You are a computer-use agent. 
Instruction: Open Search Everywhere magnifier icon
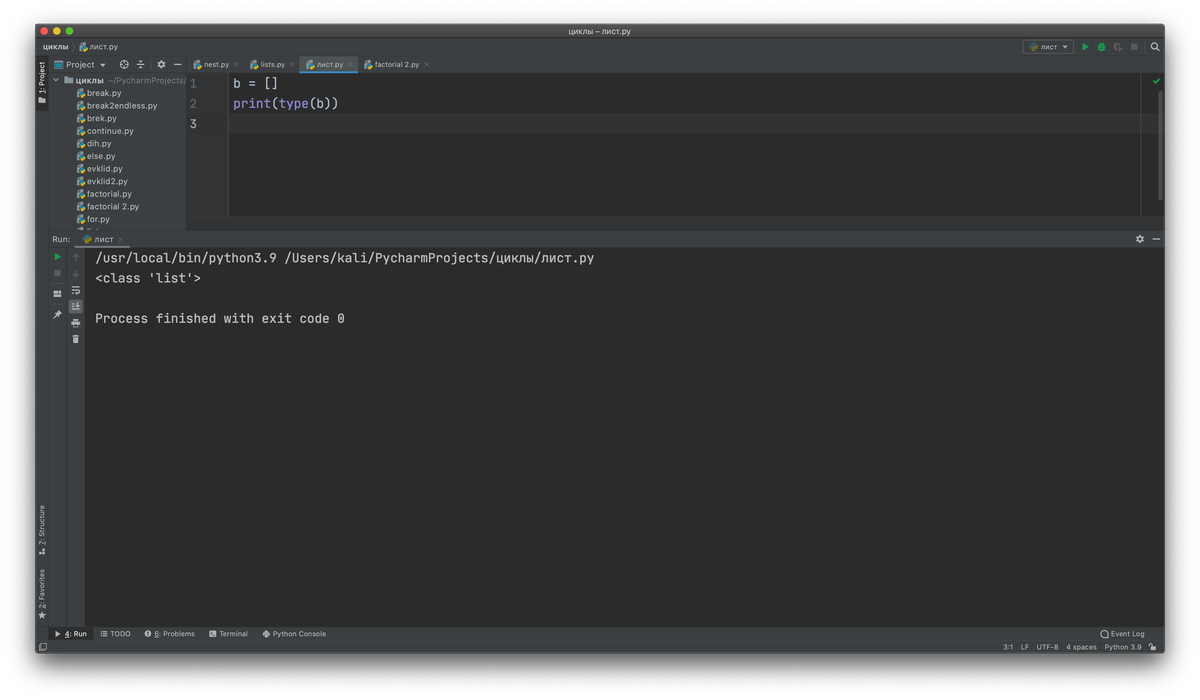click(x=1155, y=47)
